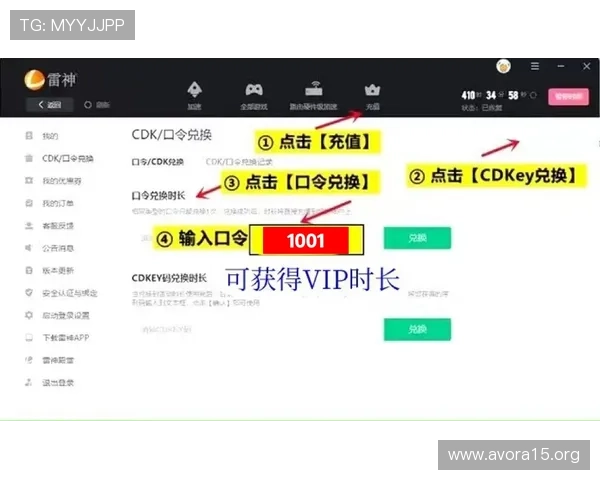Click 兑换 button in the CDKEY码兑换时长 section
The width and height of the screenshot is (600, 480).
coord(417,329)
